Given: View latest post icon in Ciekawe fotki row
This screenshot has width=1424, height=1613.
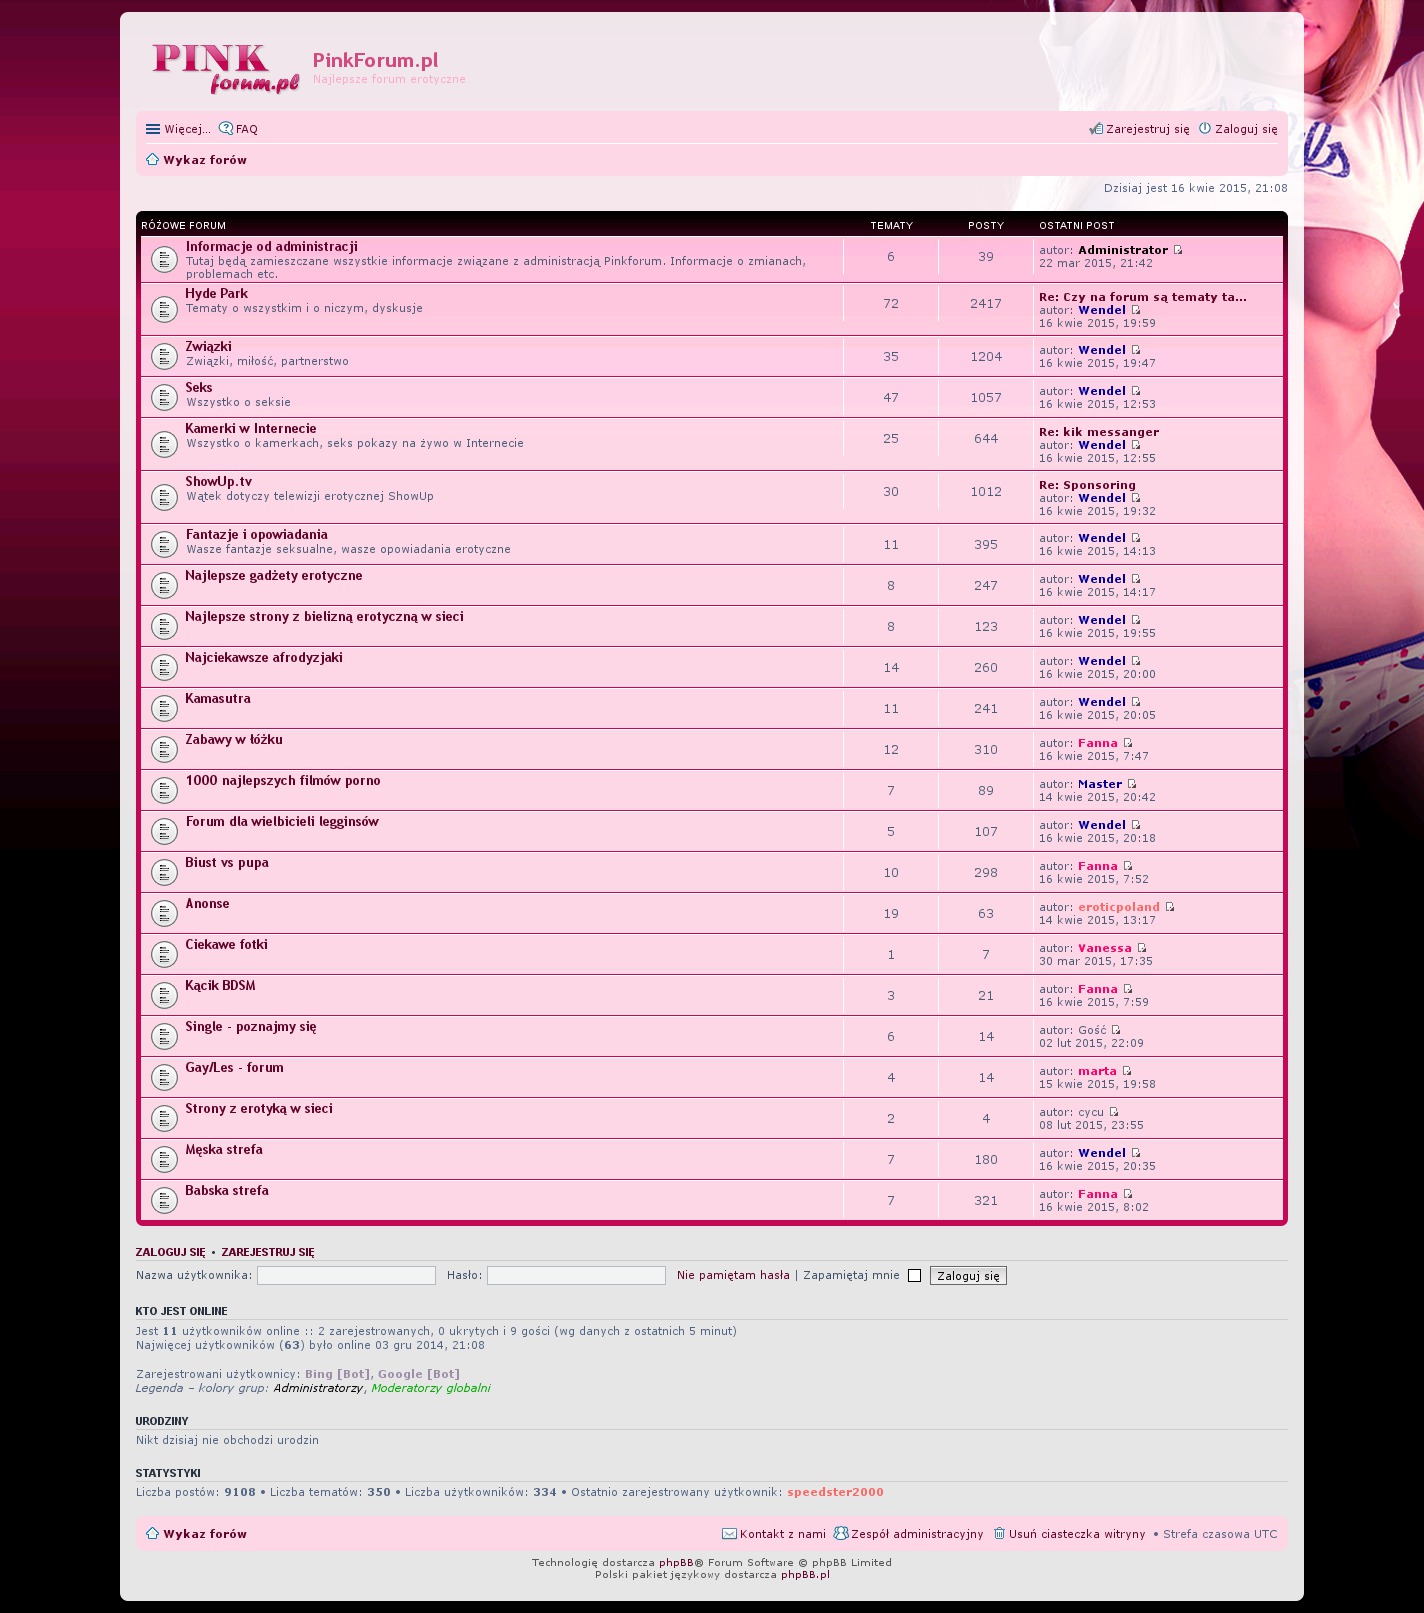Looking at the screenshot, I should coord(1142,948).
